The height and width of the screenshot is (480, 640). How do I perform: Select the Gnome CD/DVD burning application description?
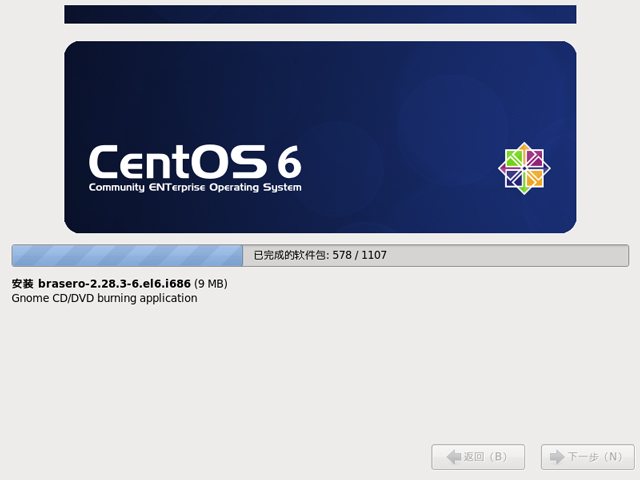(x=104, y=298)
